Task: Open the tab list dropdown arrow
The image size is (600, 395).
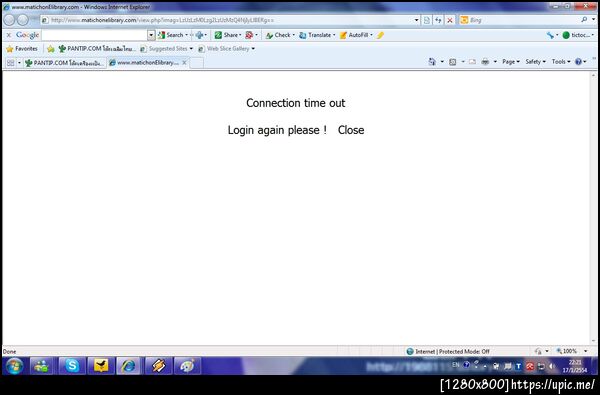Action: point(20,62)
